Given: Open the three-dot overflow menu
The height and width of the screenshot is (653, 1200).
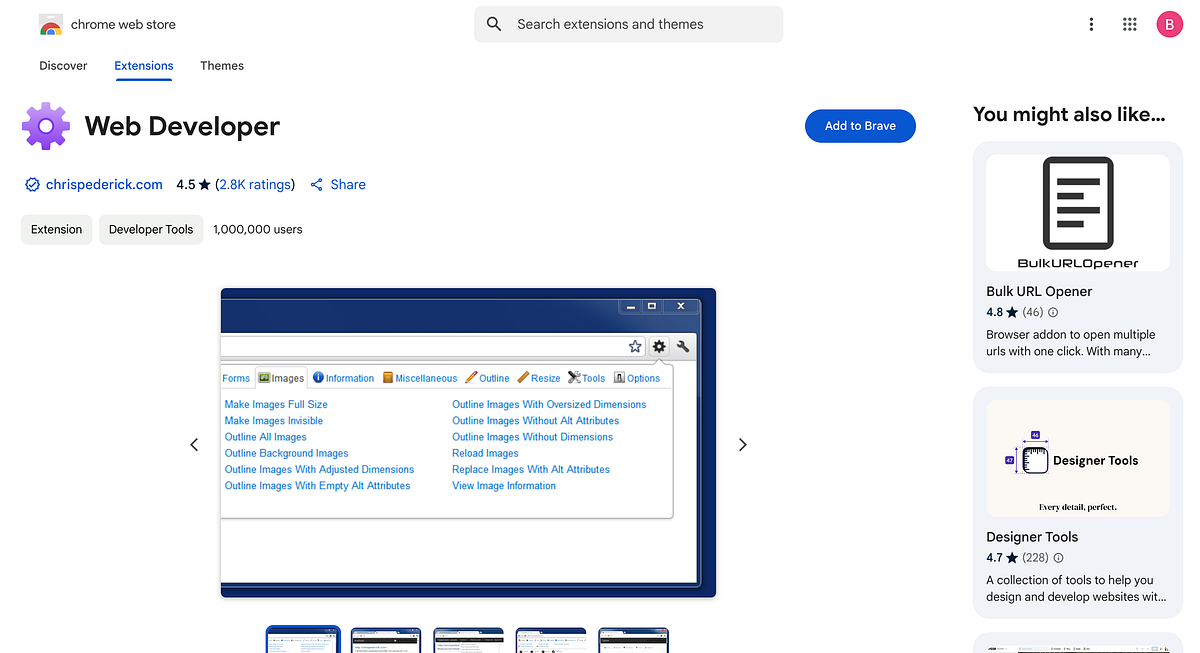Looking at the screenshot, I should click(1091, 24).
